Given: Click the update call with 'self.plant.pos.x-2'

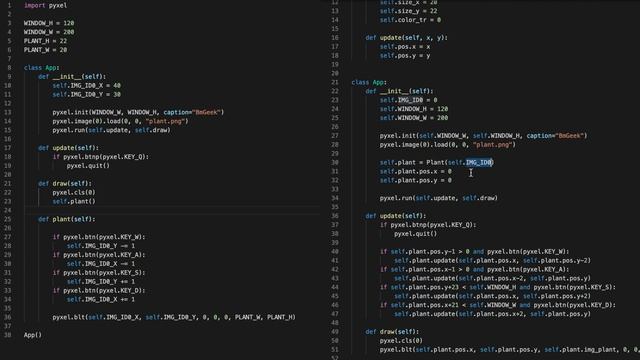Looking at the screenshot, I should (x=492, y=278).
